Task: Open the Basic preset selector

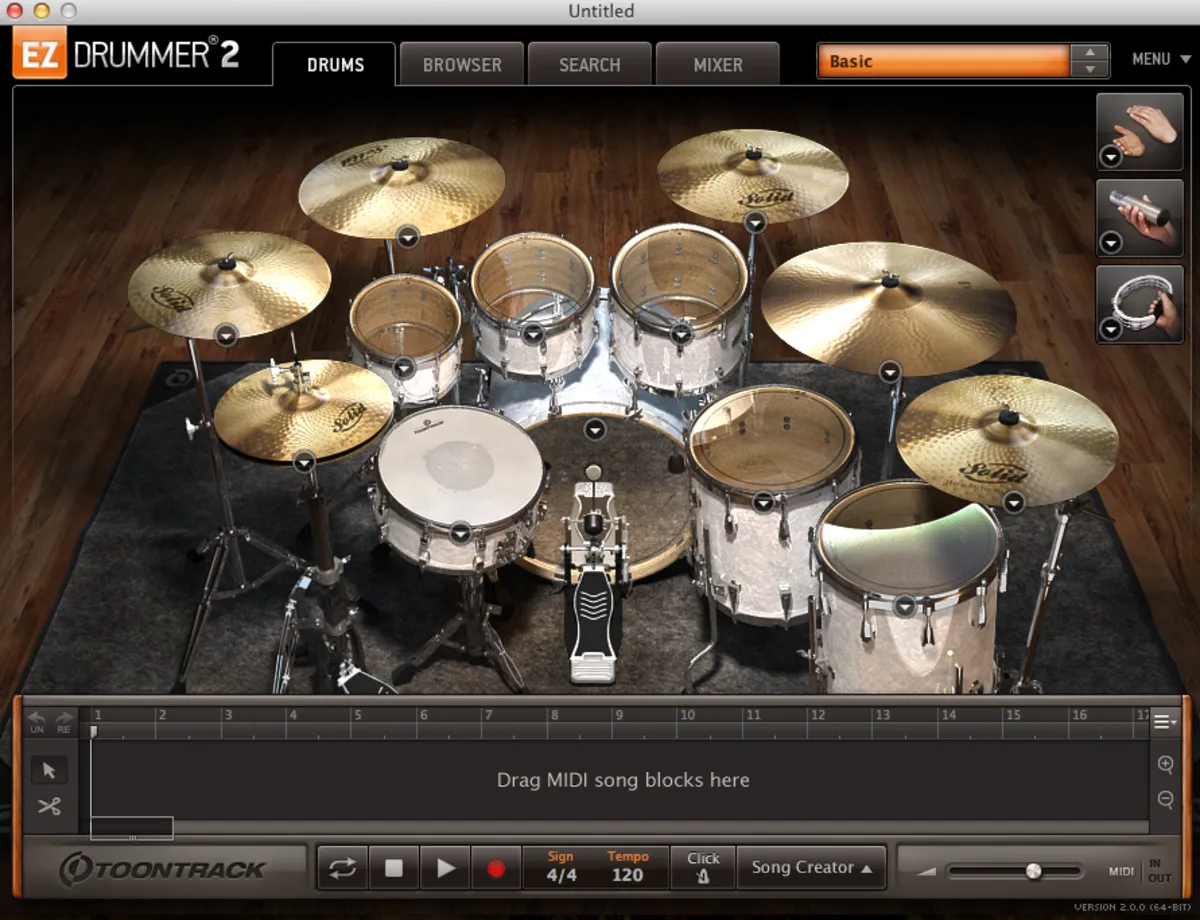Action: 943,61
